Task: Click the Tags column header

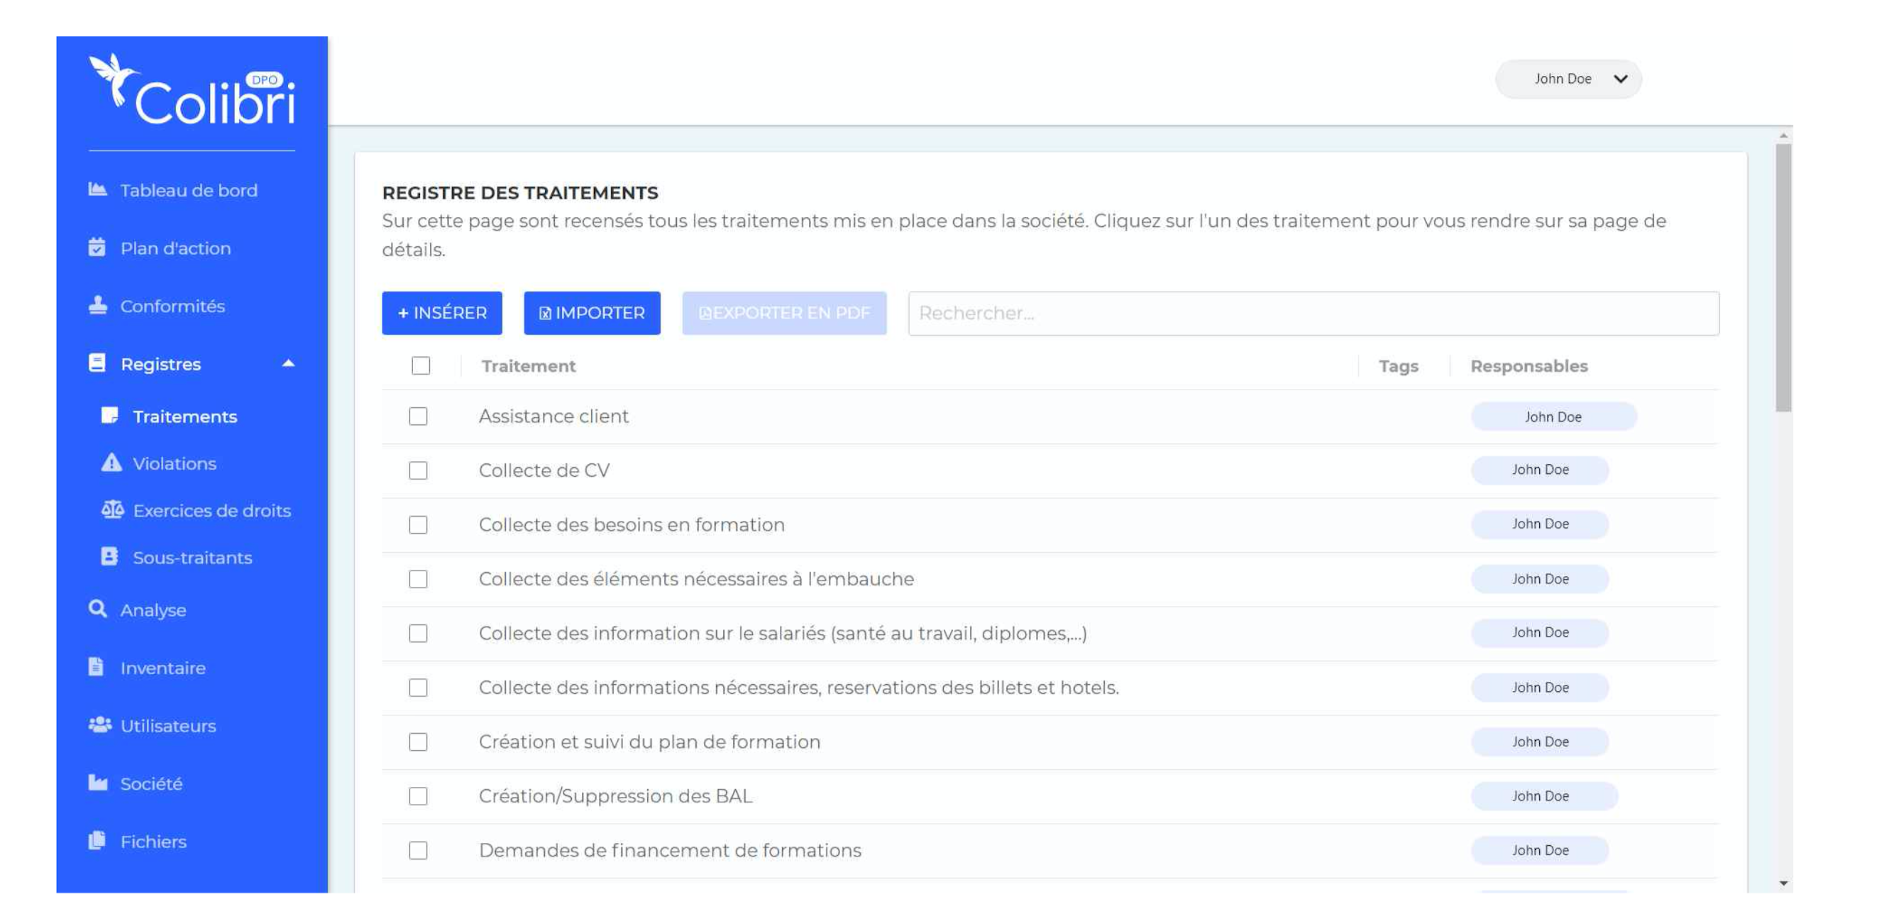Action: [1398, 366]
